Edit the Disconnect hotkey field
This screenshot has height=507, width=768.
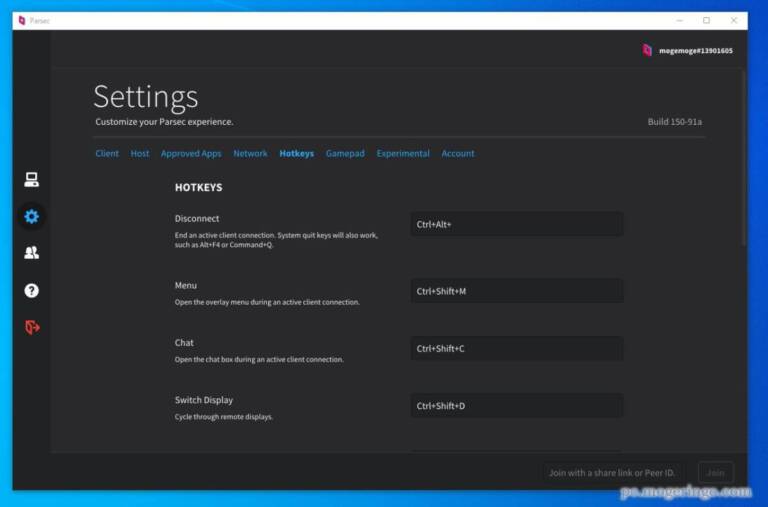coord(516,225)
